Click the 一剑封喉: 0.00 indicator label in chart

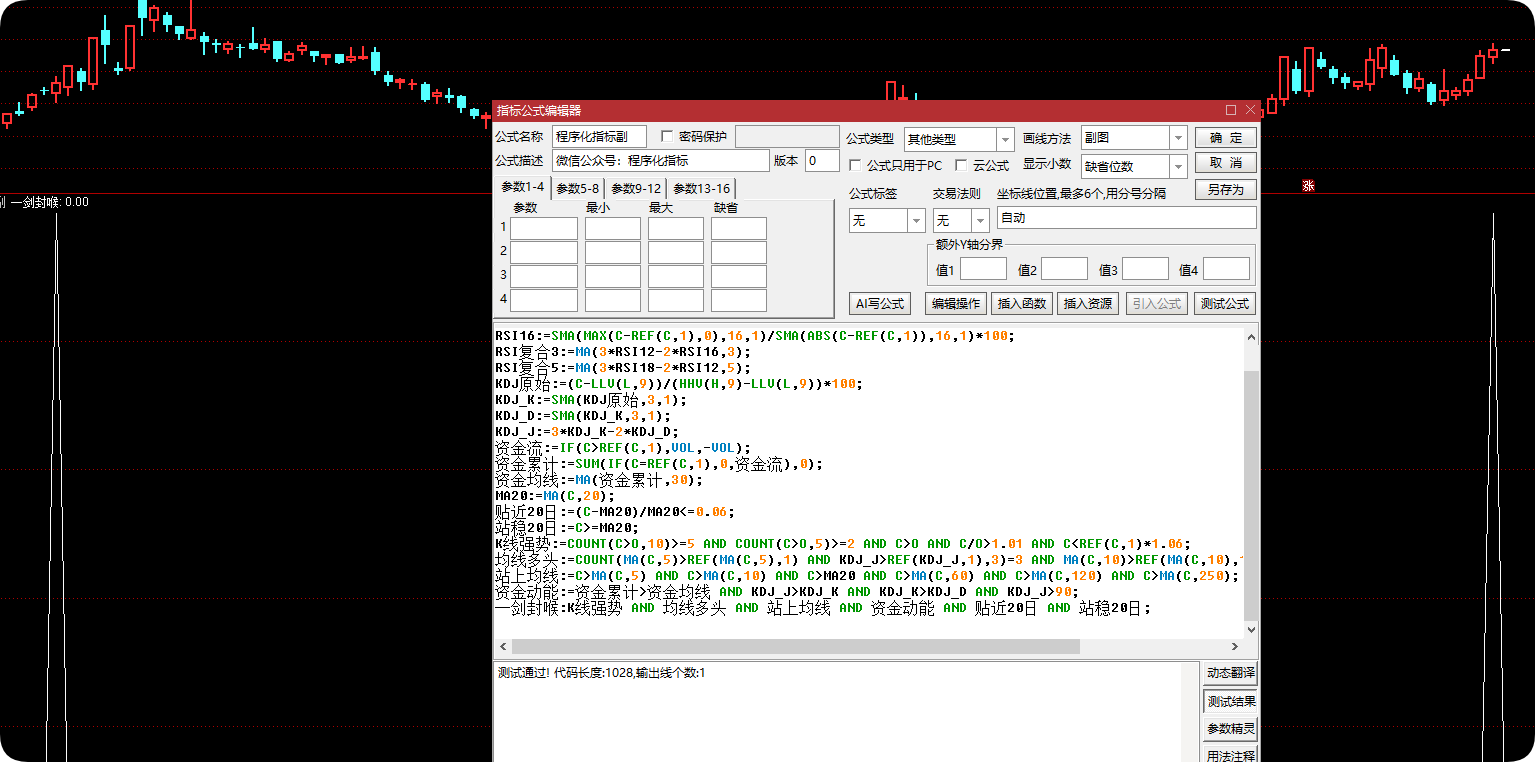coord(50,202)
